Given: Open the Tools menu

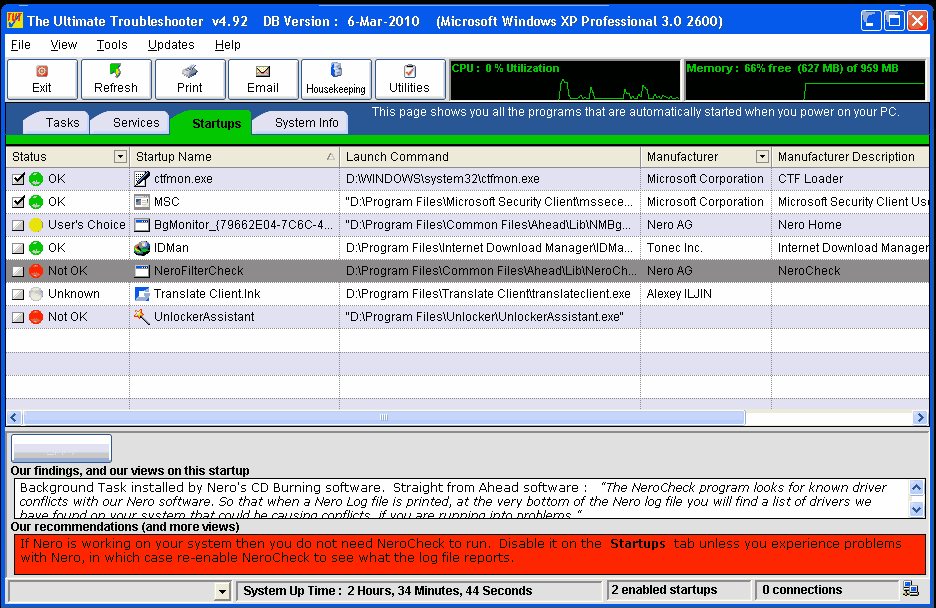Looking at the screenshot, I should tap(112, 45).
